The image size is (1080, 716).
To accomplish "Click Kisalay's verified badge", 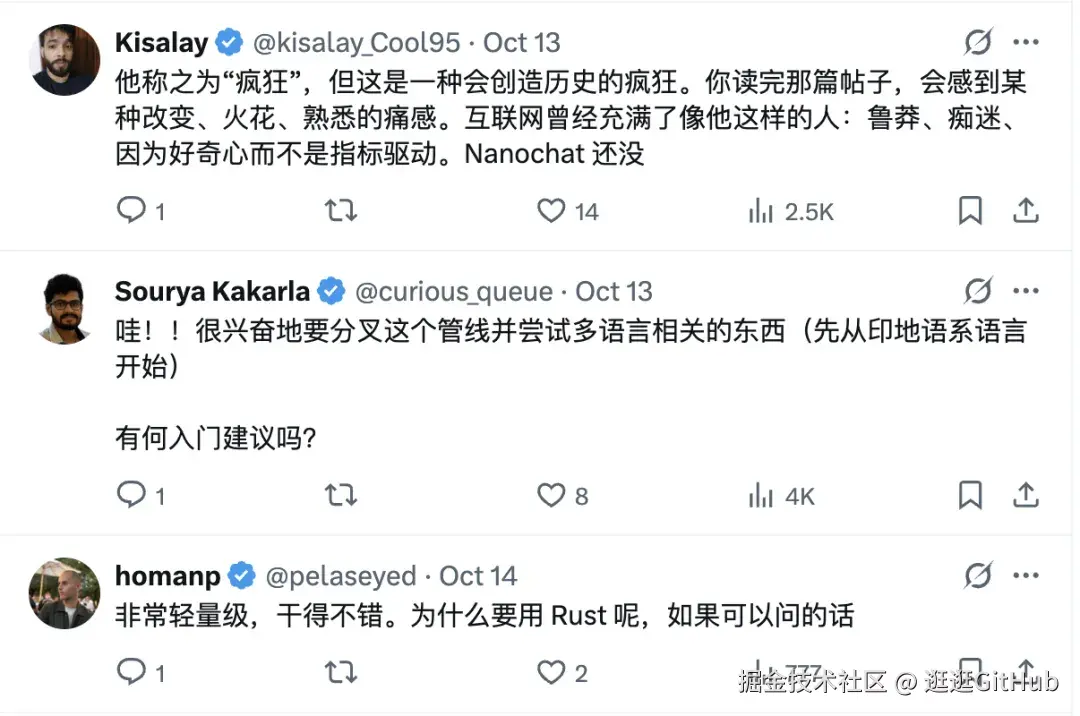I will (x=228, y=42).
